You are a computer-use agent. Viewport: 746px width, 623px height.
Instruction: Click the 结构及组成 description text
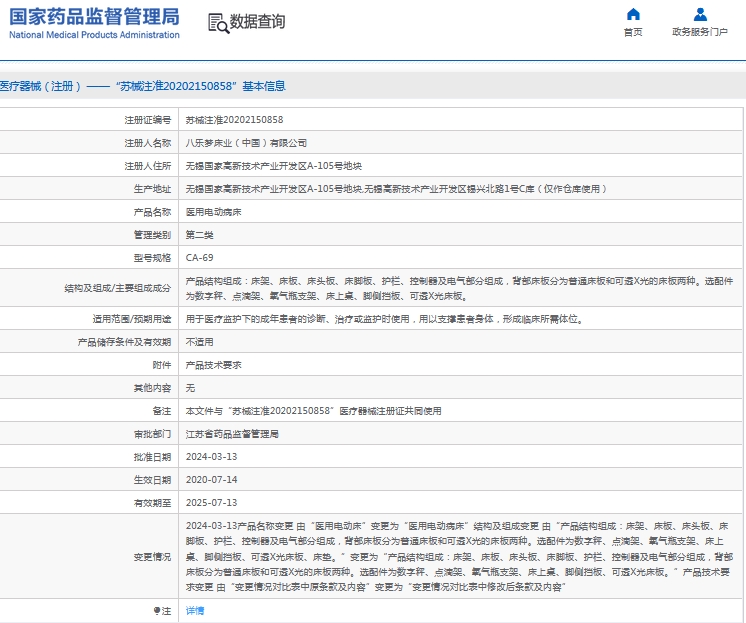click(459, 288)
